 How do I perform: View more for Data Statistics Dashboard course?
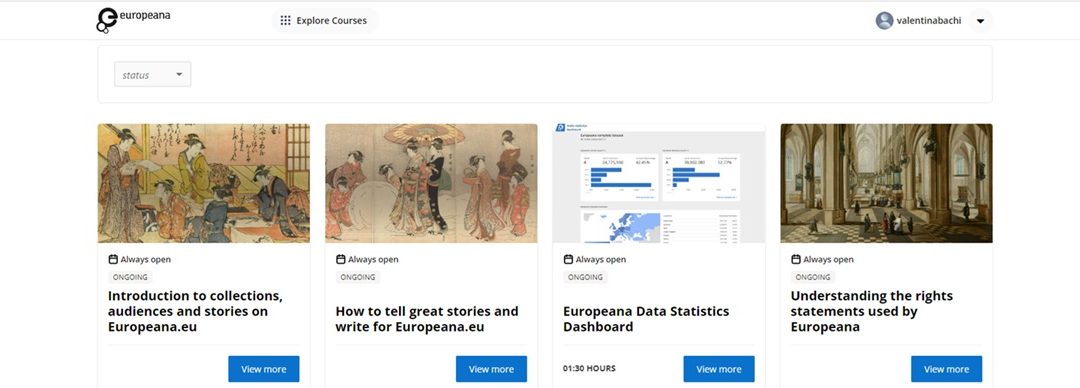tap(719, 369)
